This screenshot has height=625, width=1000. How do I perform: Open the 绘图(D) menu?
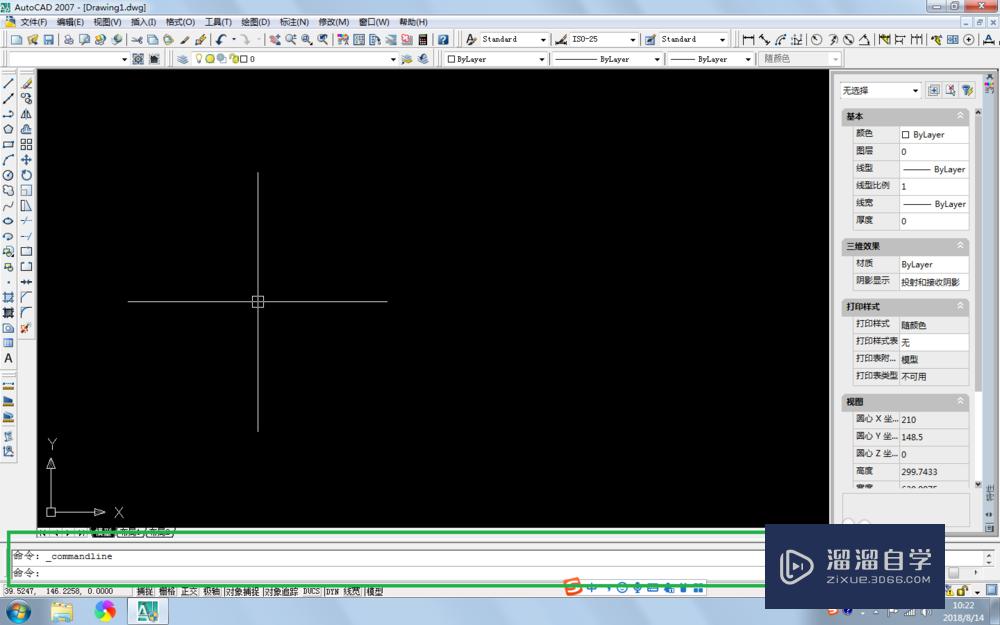pos(255,22)
